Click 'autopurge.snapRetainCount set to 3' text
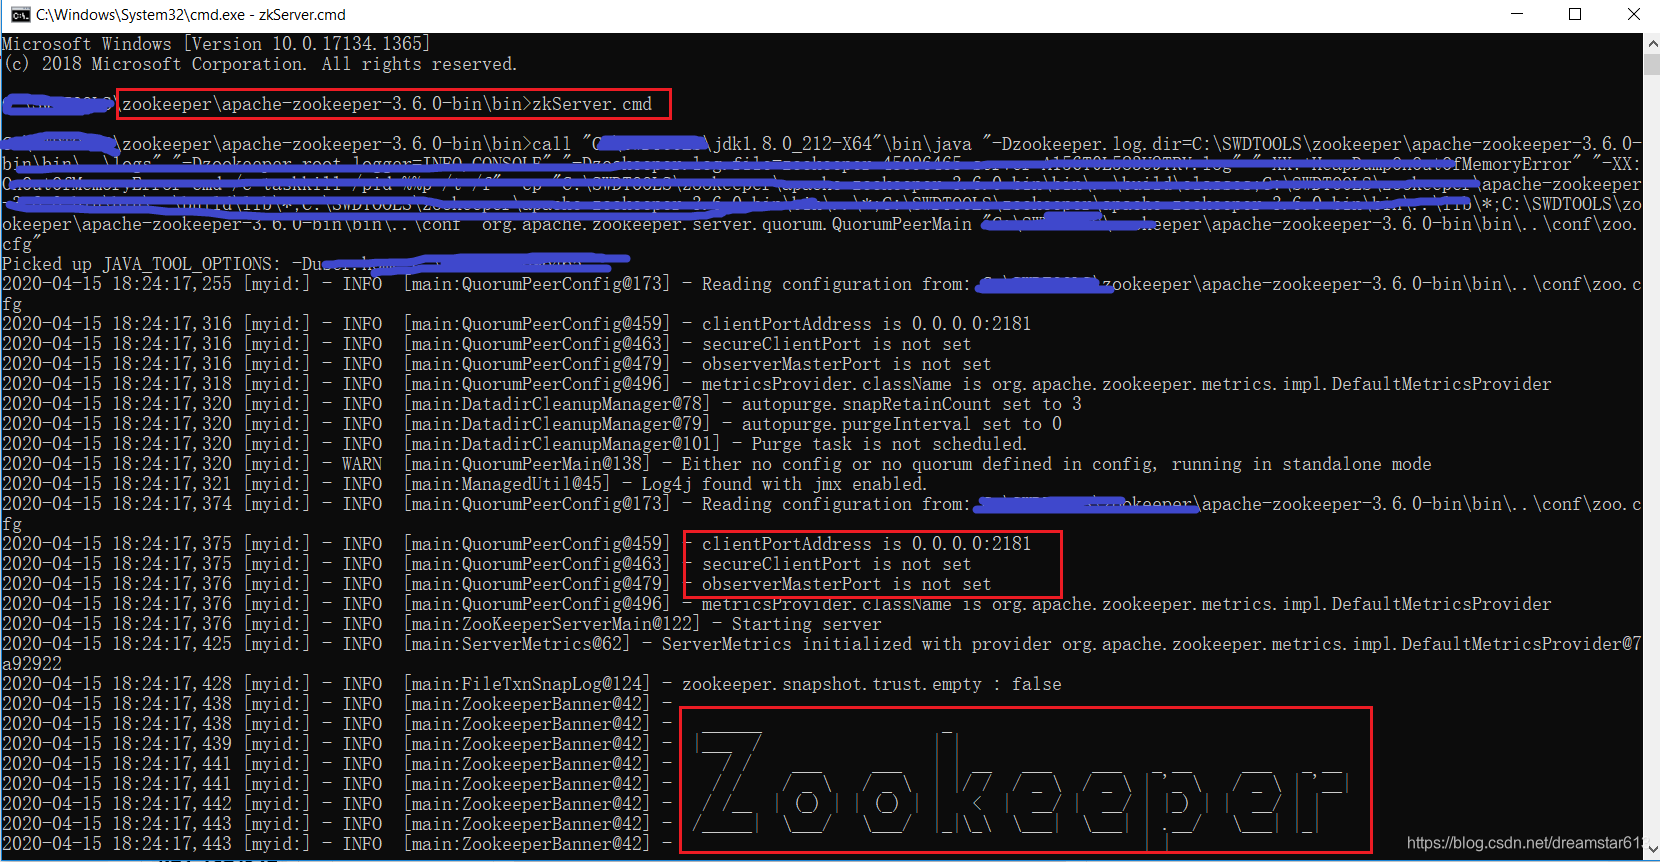Image resolution: width=1660 pixels, height=862 pixels. pos(911,404)
